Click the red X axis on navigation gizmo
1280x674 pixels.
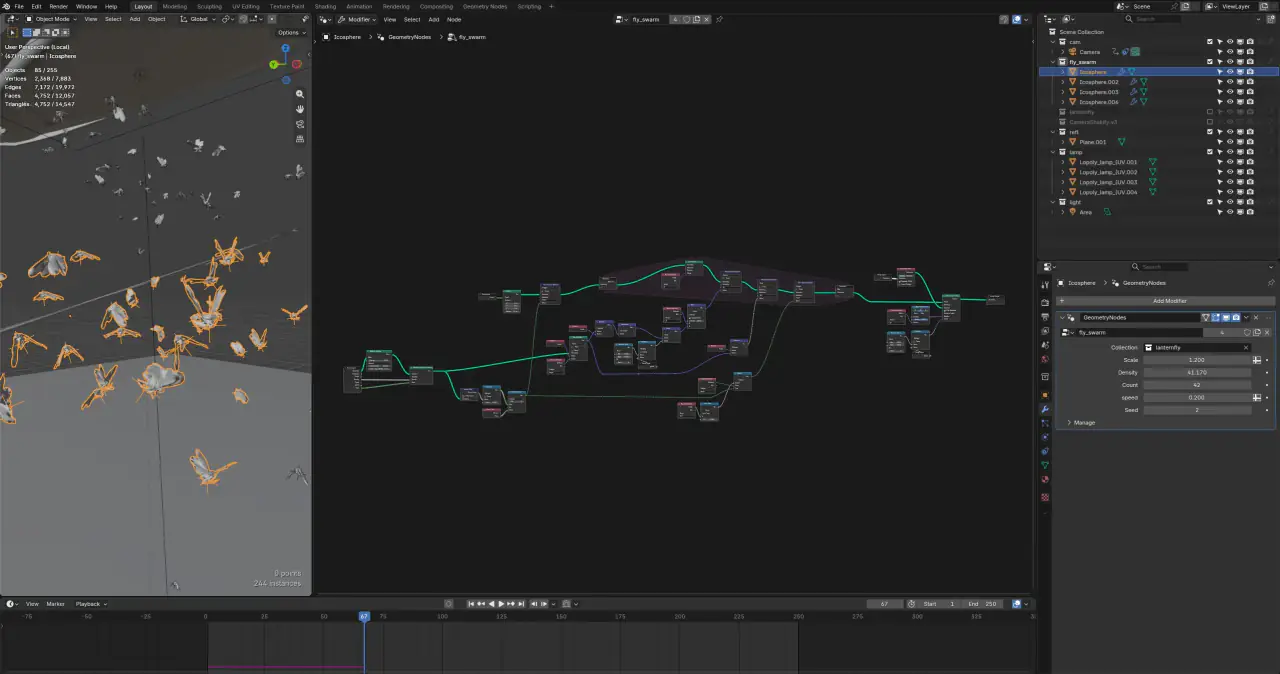(297, 64)
